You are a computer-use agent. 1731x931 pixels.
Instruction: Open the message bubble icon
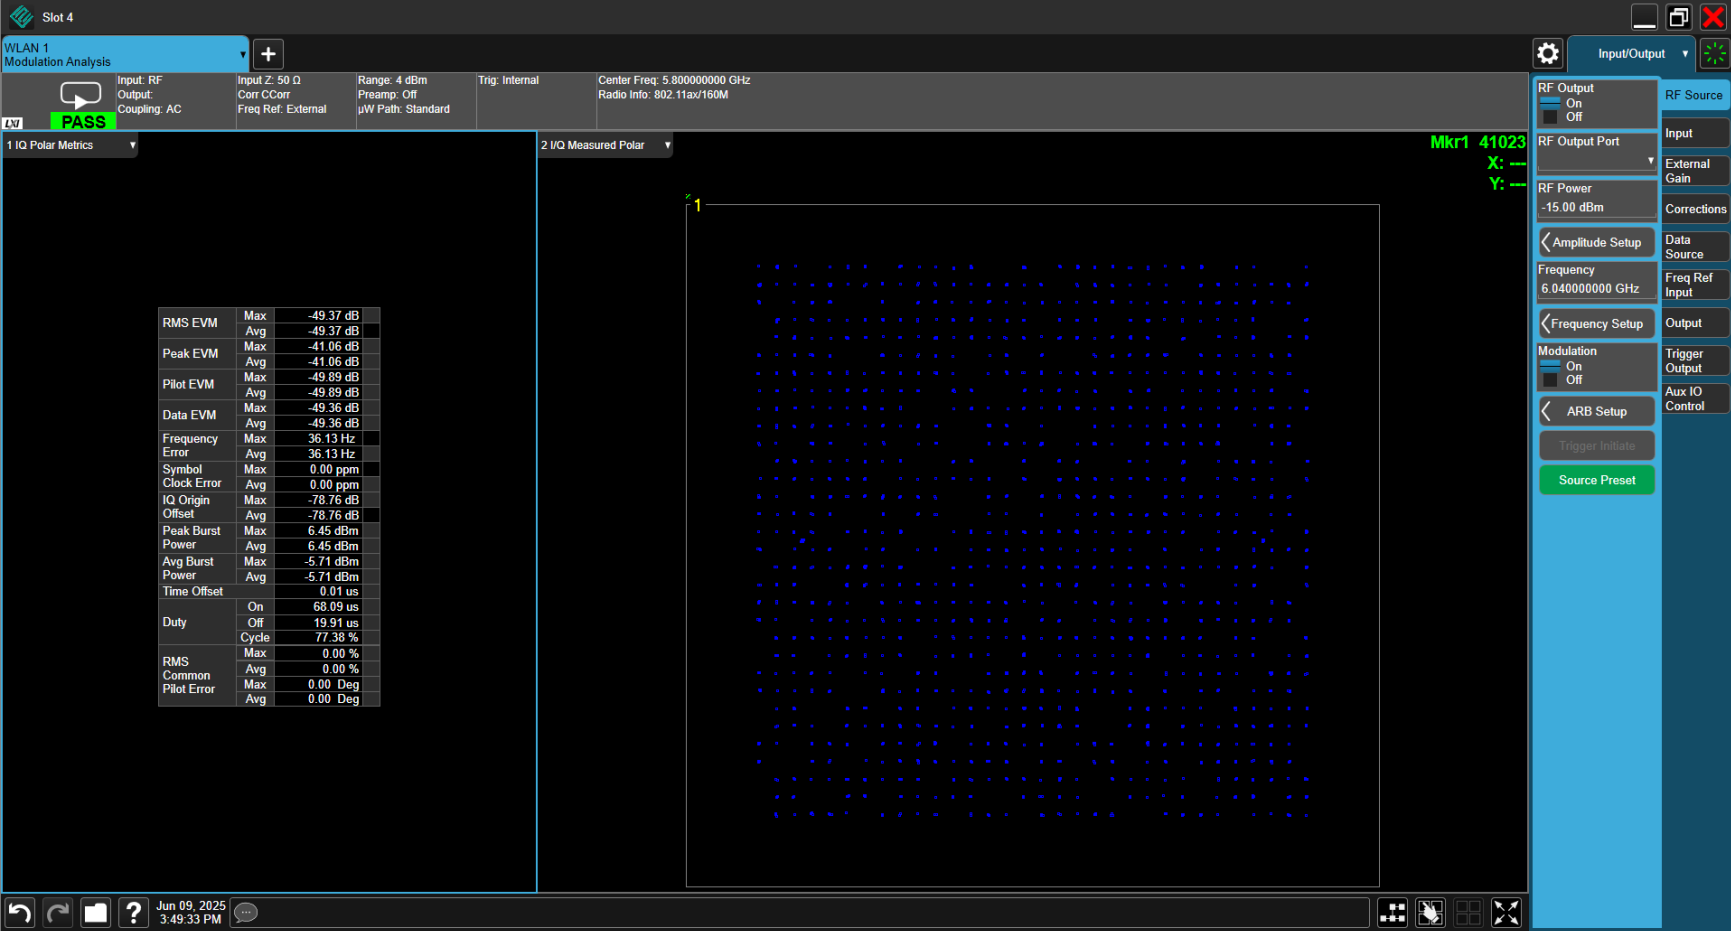[x=246, y=912]
